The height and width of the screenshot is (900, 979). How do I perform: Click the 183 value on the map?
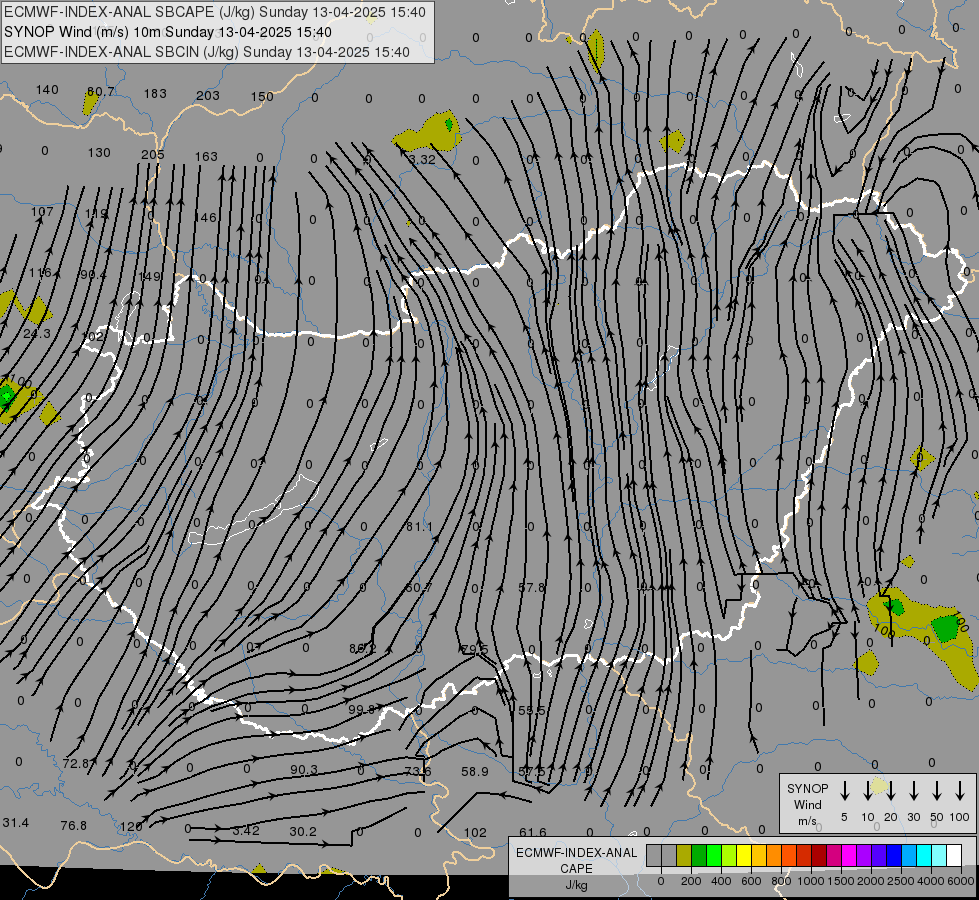[155, 94]
